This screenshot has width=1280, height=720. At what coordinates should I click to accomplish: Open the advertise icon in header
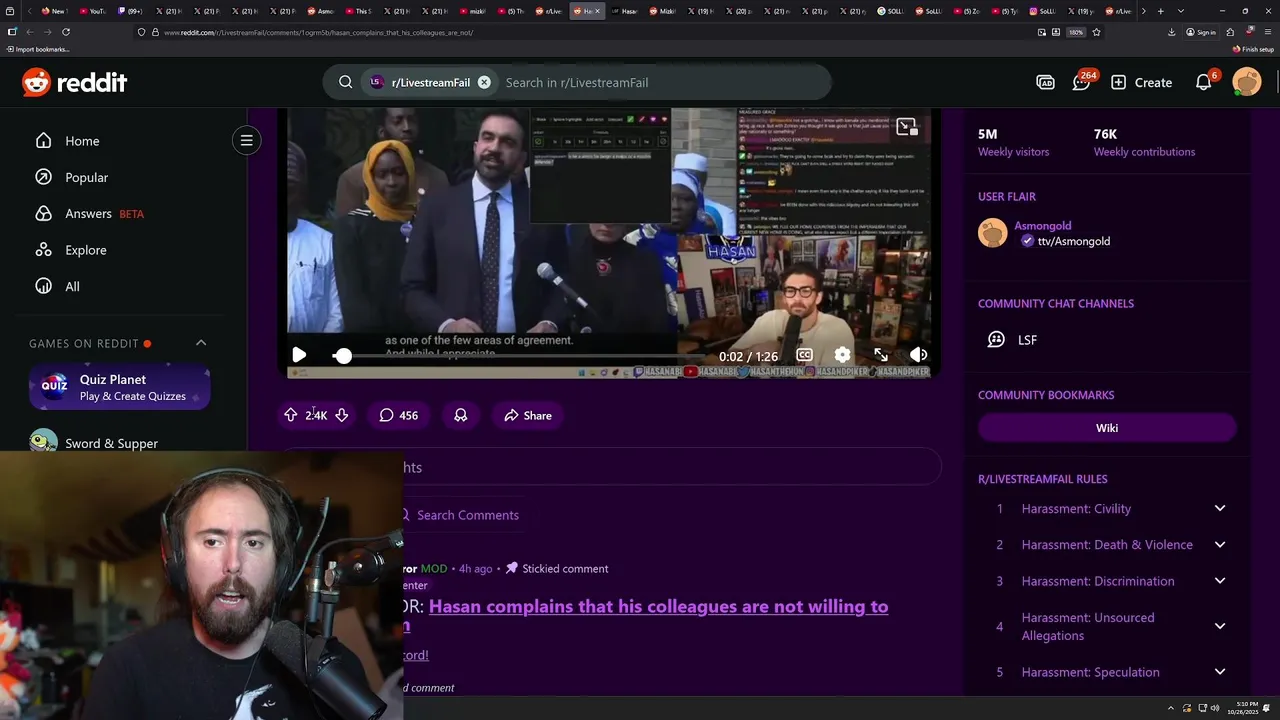pos(1045,82)
